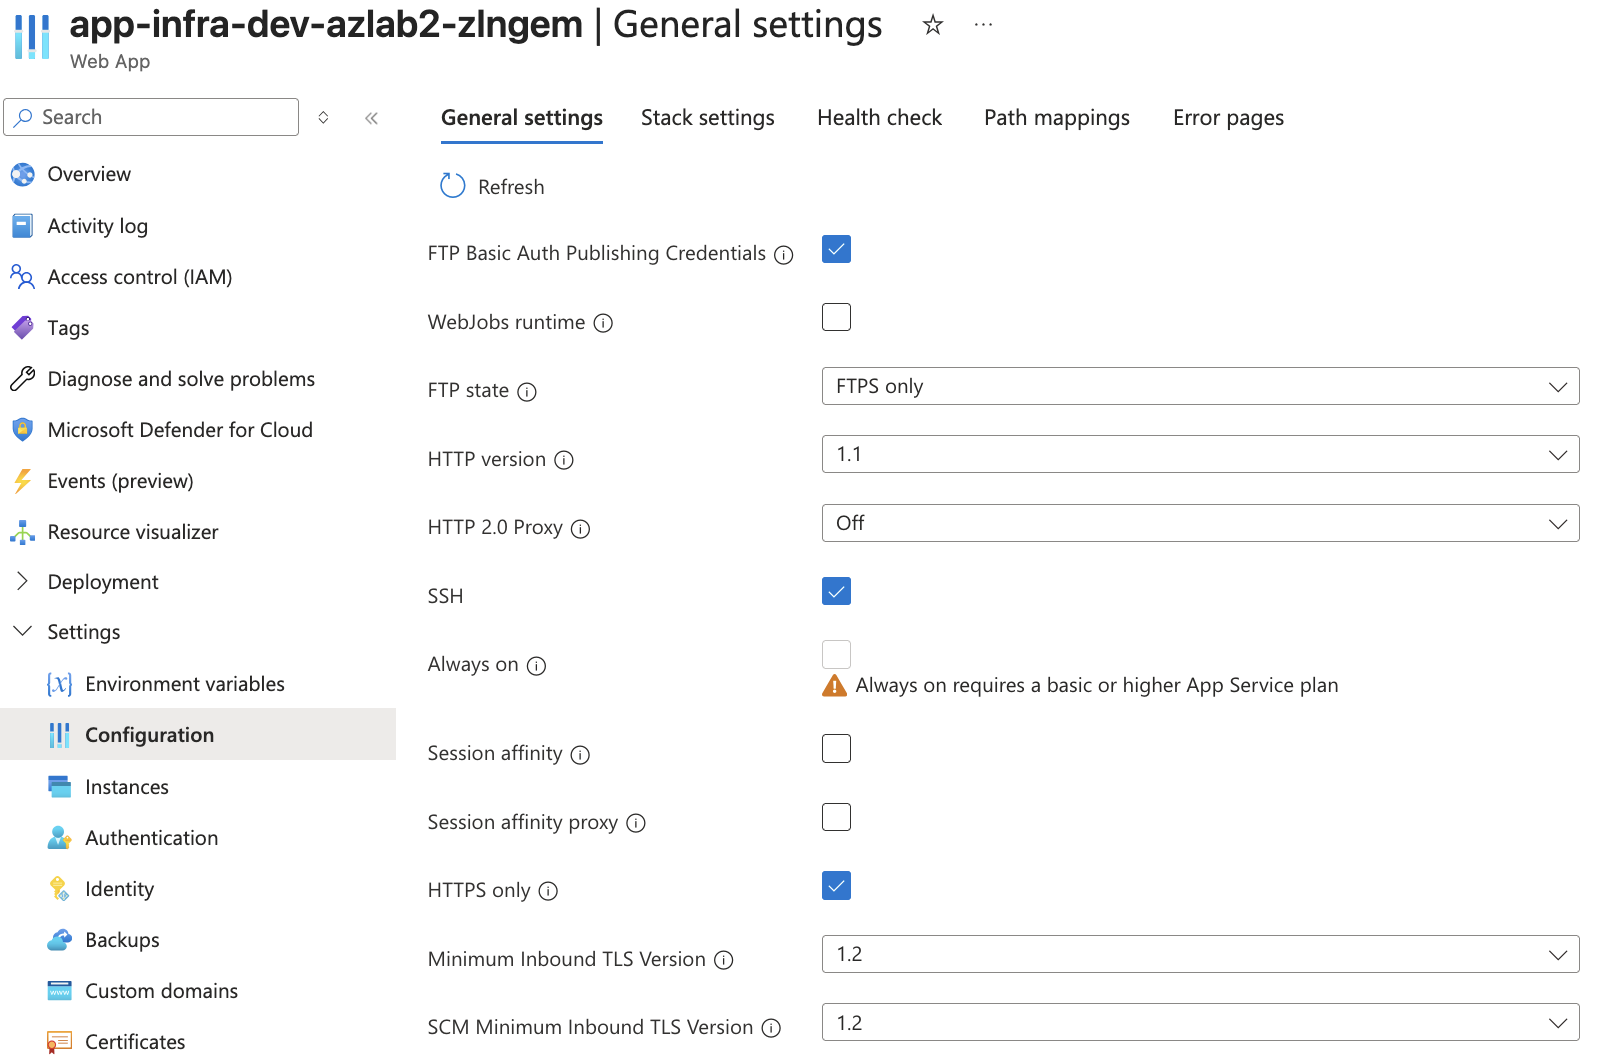Collapse the Settings section
This screenshot has width=1610, height=1062.
[22, 631]
